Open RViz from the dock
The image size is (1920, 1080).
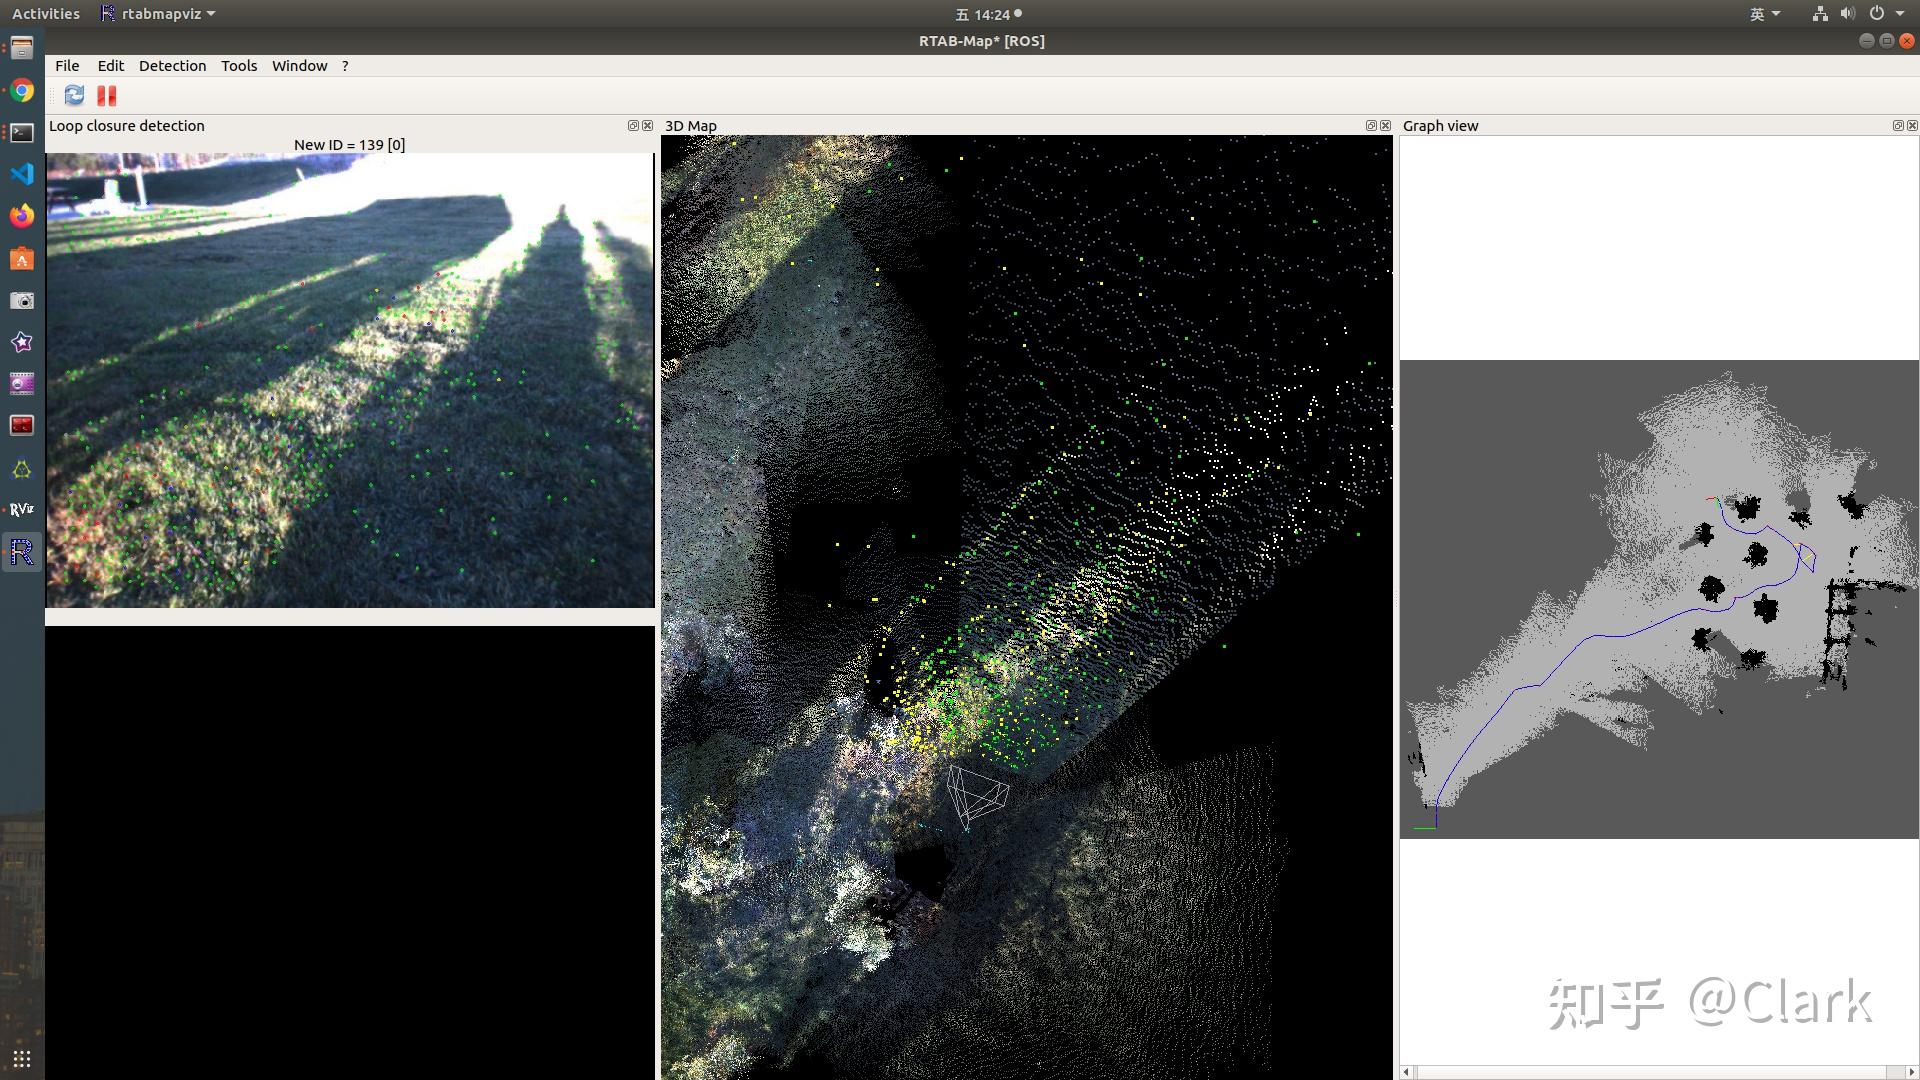[x=22, y=509]
